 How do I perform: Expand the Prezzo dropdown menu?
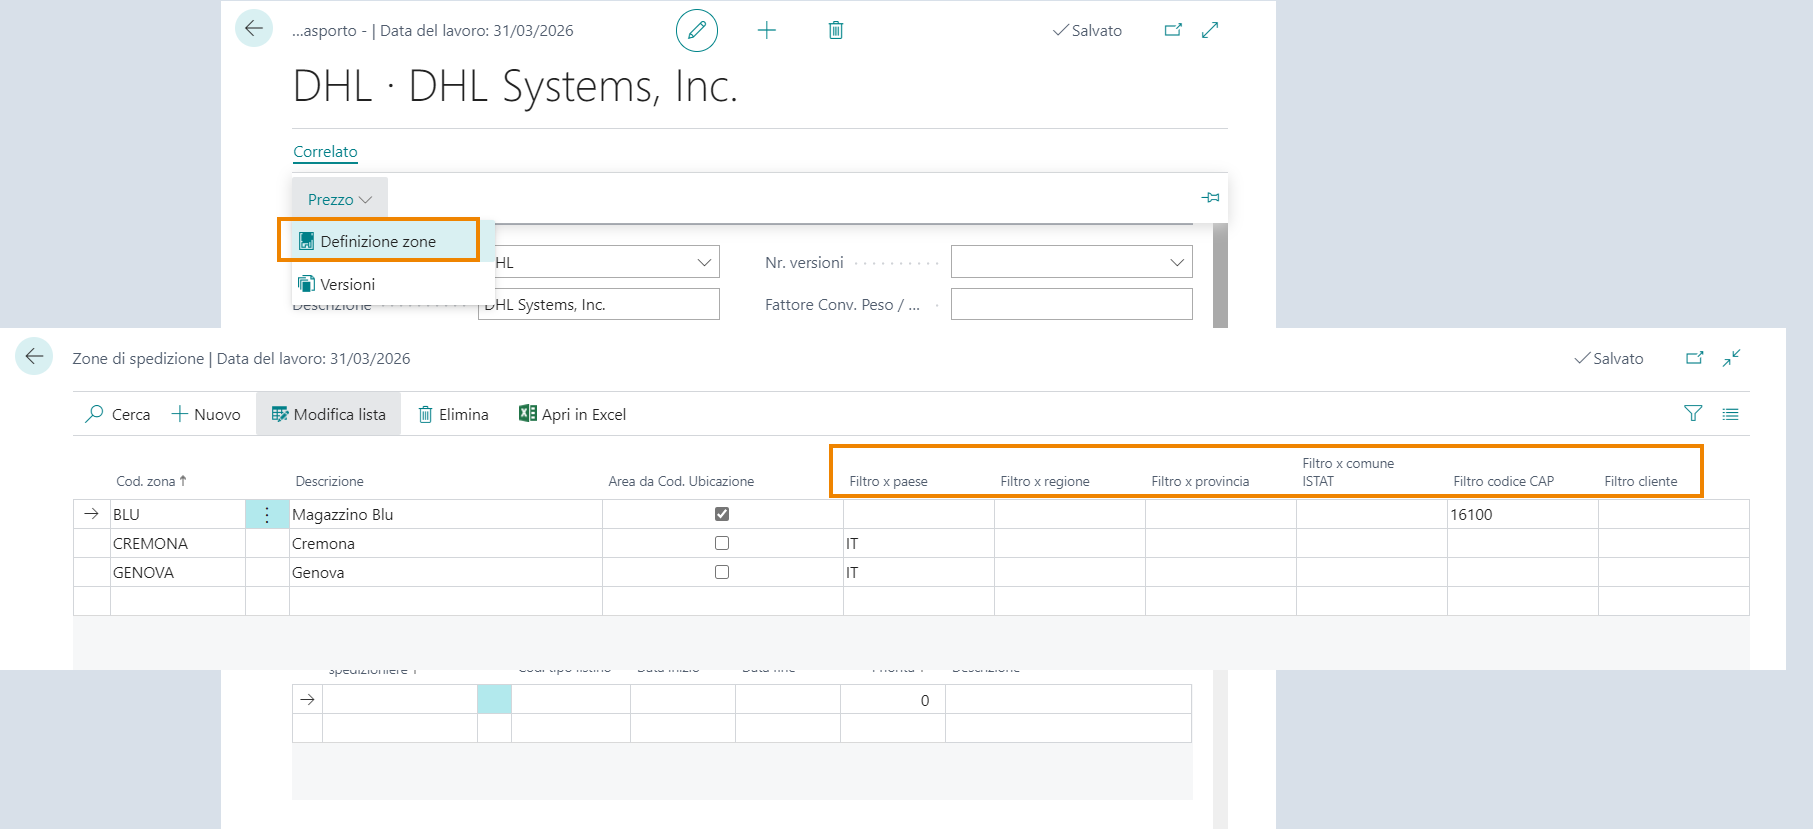click(x=339, y=200)
